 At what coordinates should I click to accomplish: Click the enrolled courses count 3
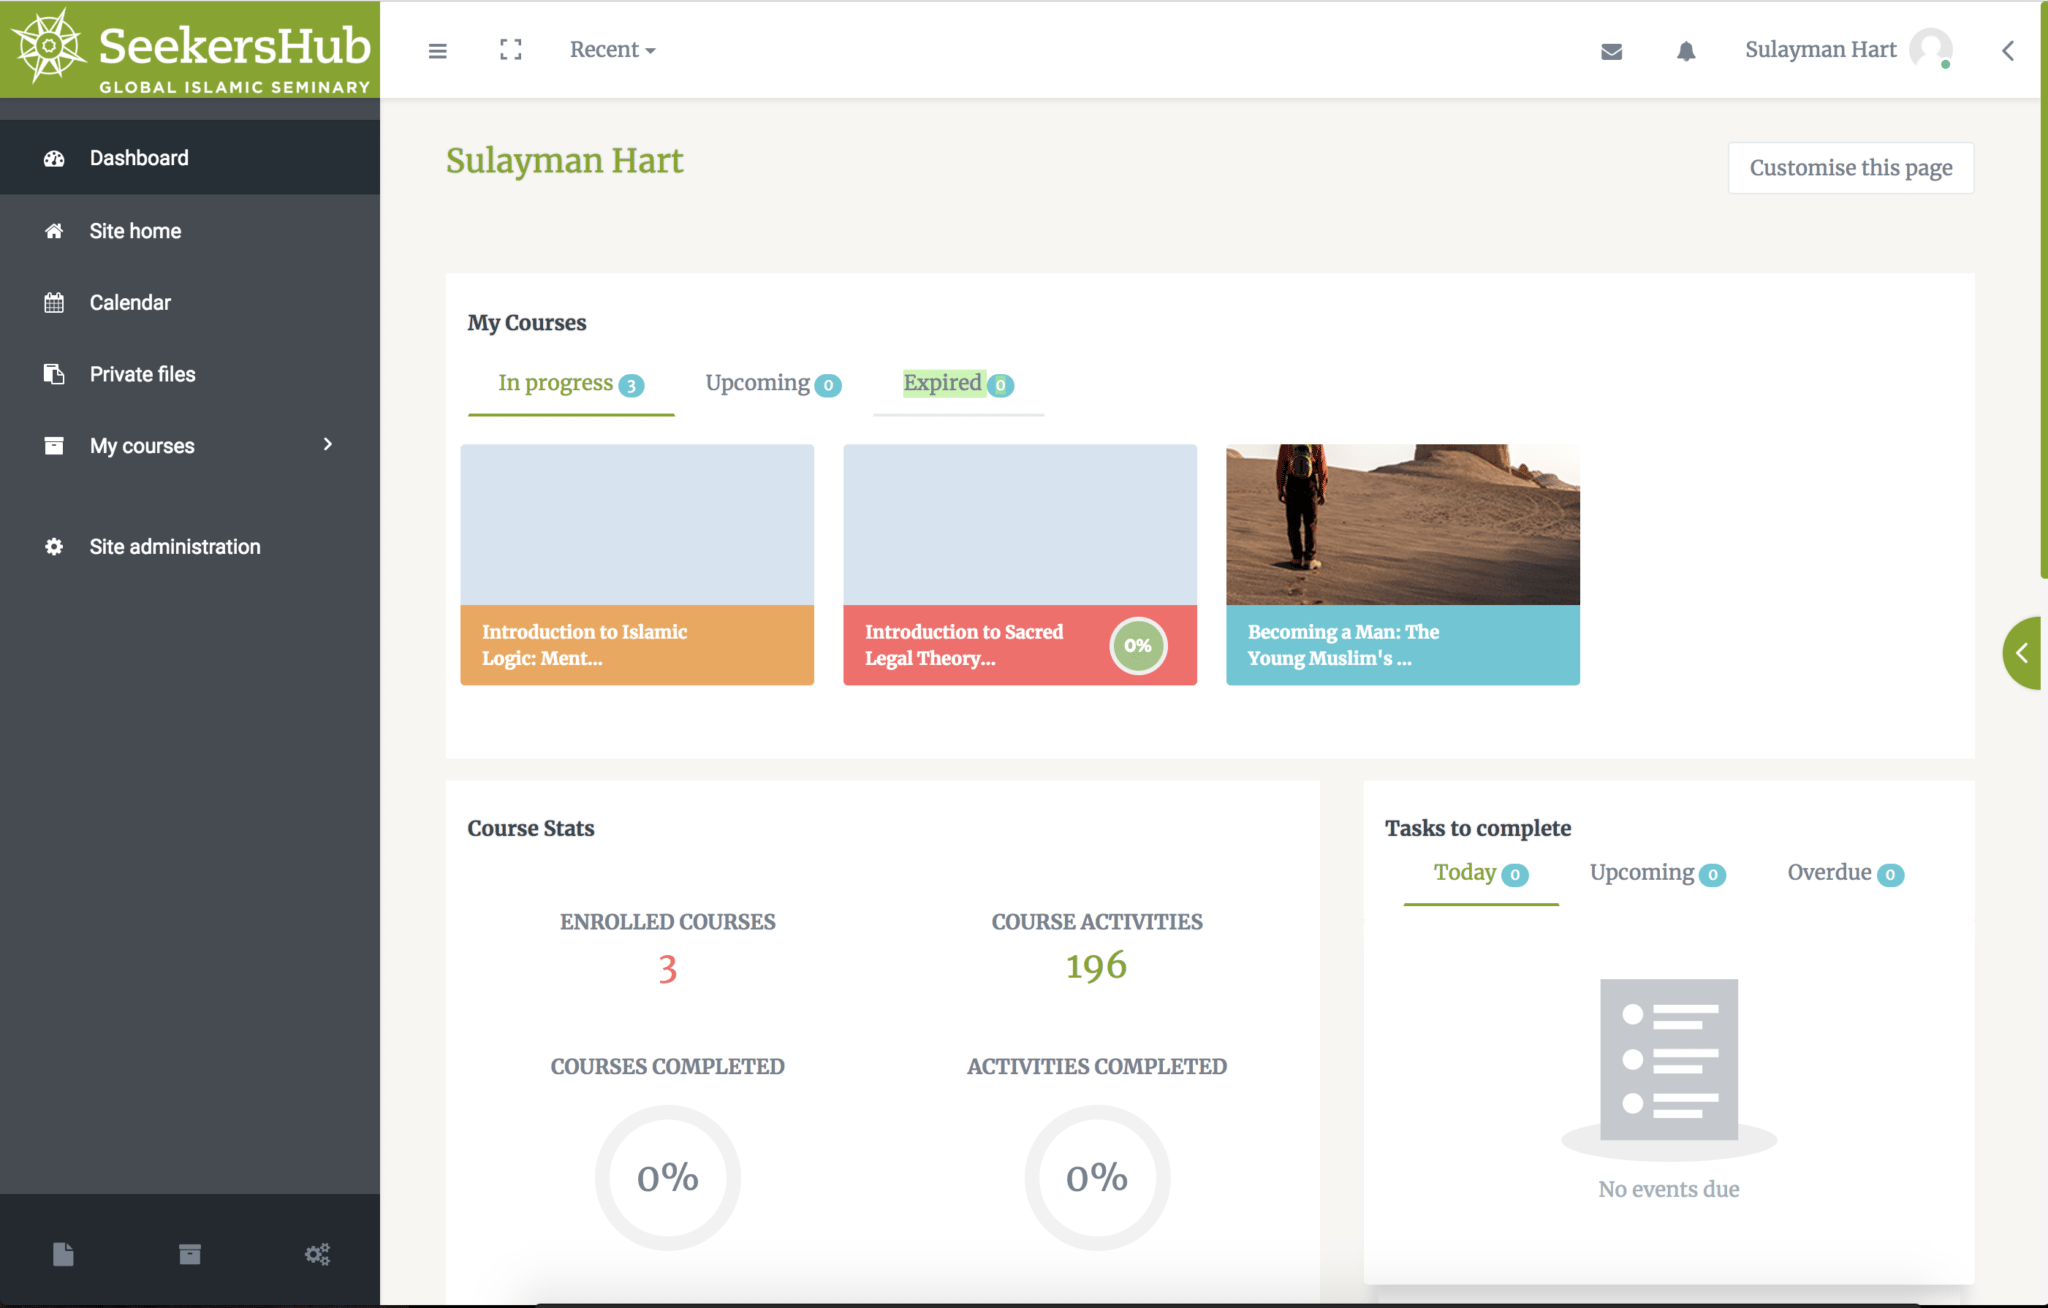pyautogui.click(x=668, y=968)
